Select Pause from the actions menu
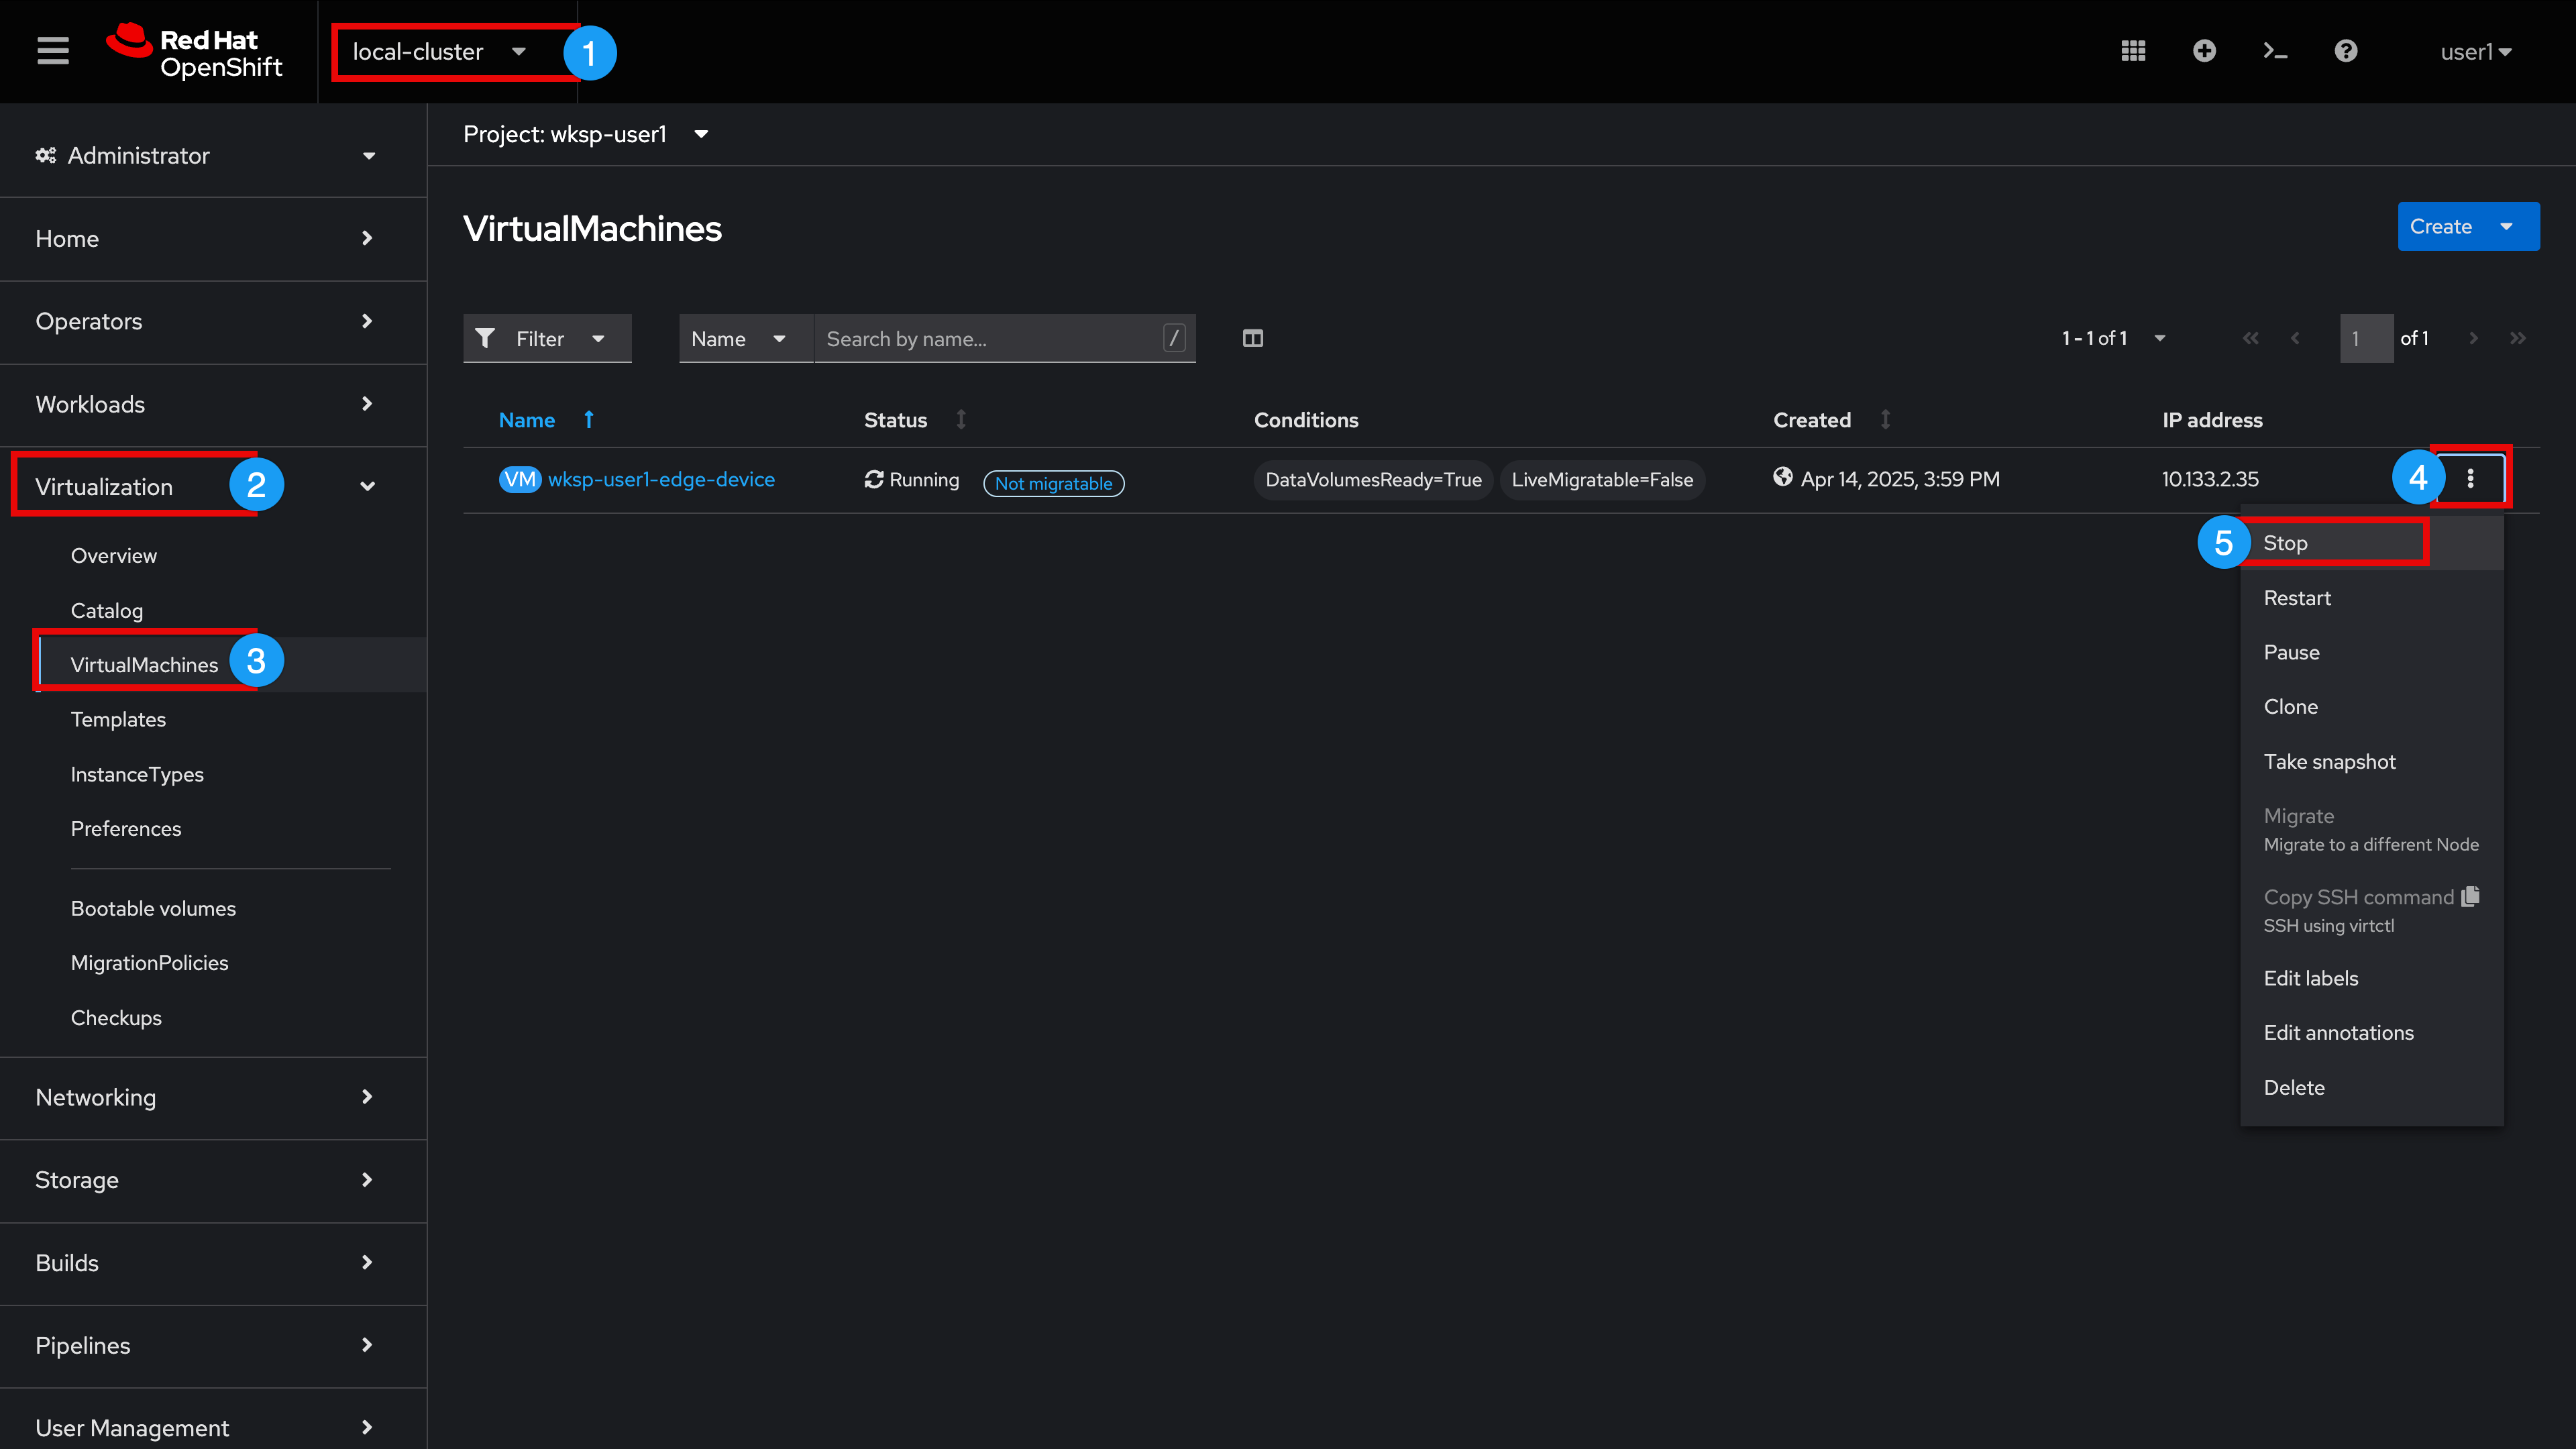The height and width of the screenshot is (1449, 2576). coord(2371,652)
